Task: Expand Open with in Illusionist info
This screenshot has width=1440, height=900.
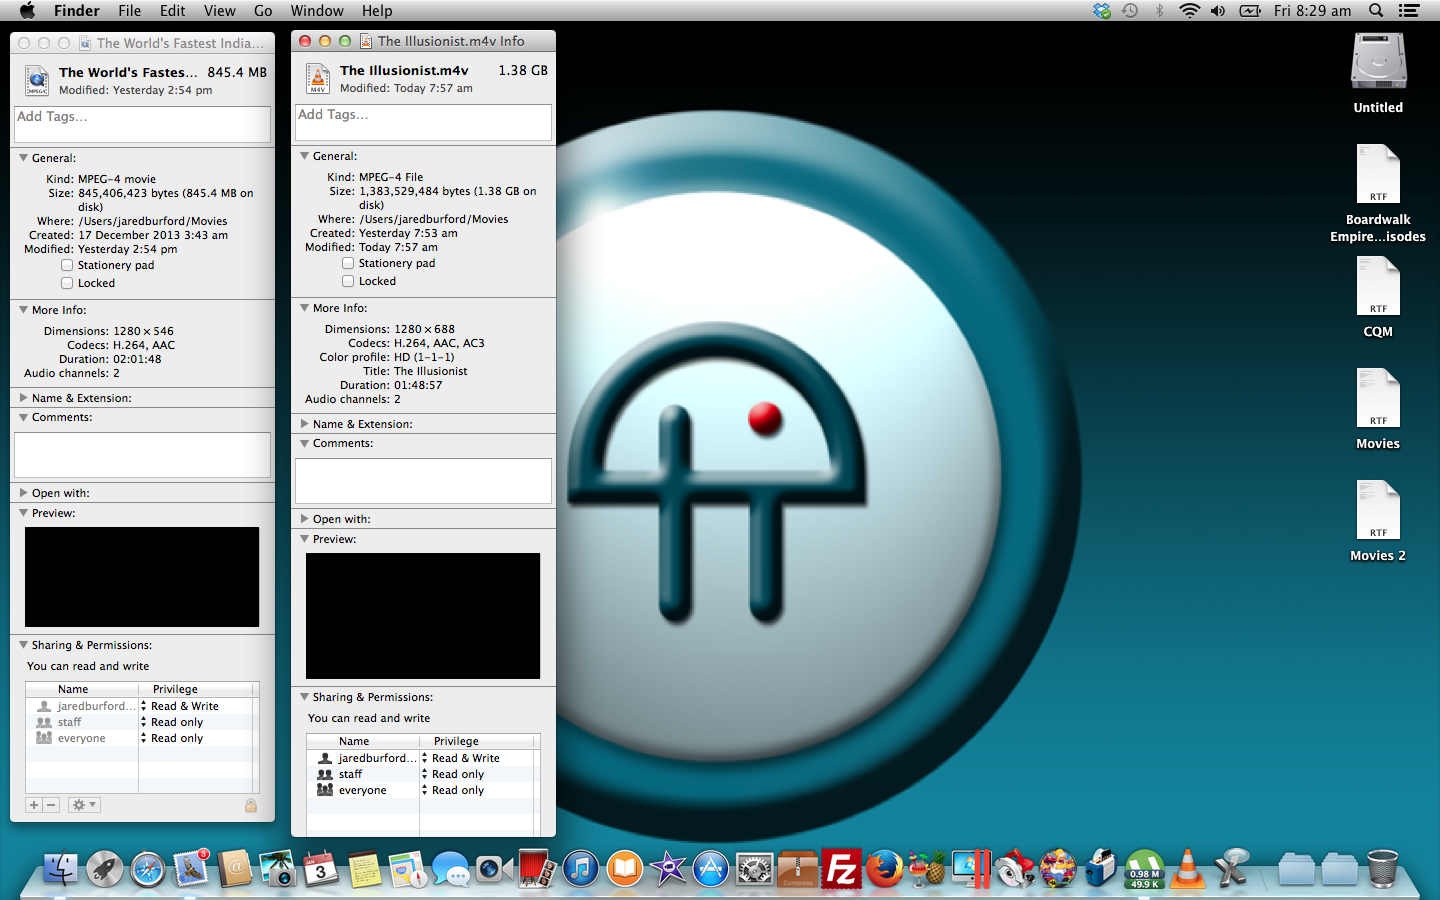Action: pyautogui.click(x=305, y=519)
